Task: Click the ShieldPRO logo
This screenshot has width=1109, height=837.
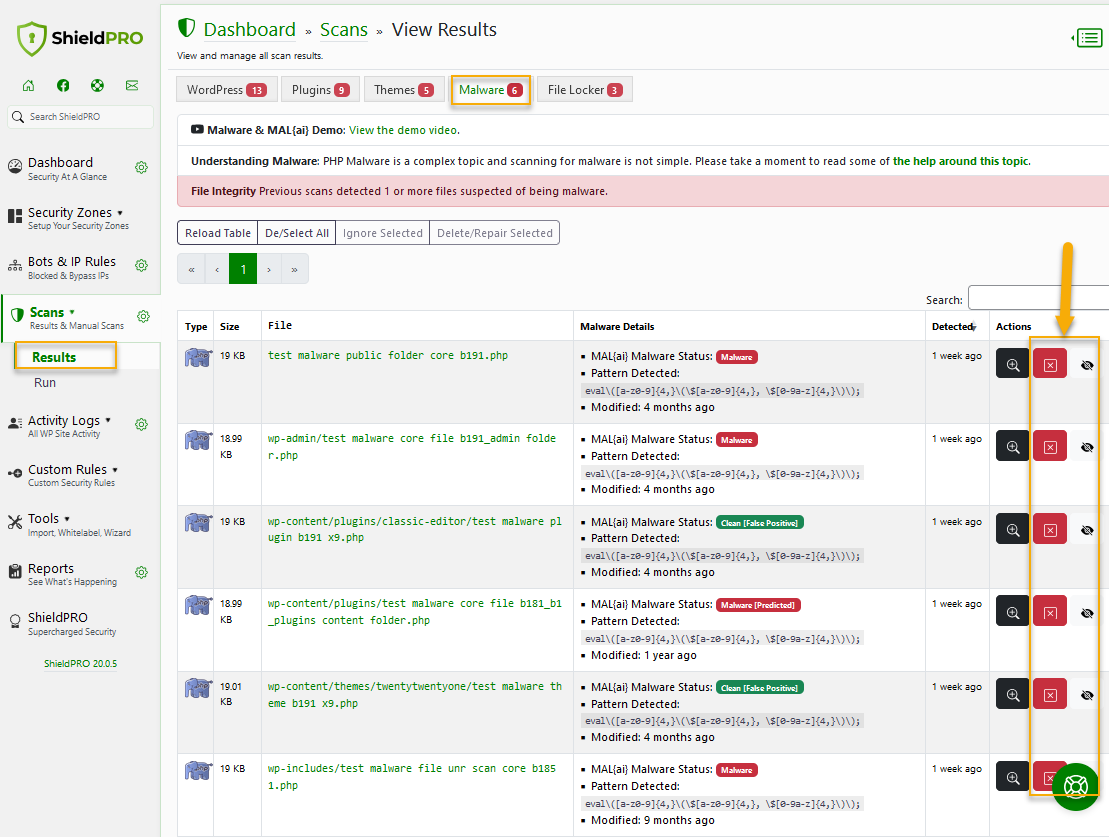Action: pyautogui.click(x=80, y=38)
